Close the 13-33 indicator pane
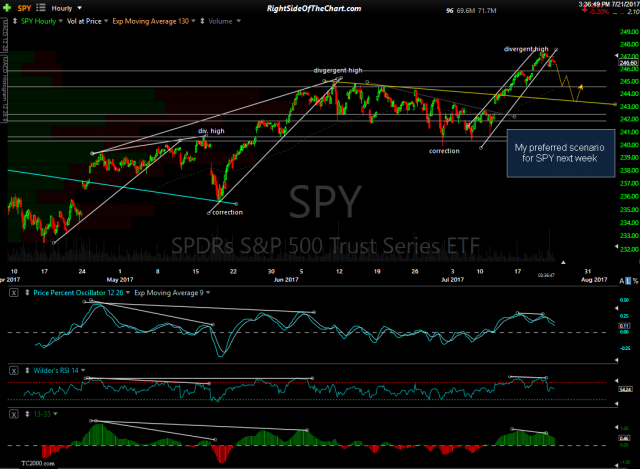 [13, 414]
